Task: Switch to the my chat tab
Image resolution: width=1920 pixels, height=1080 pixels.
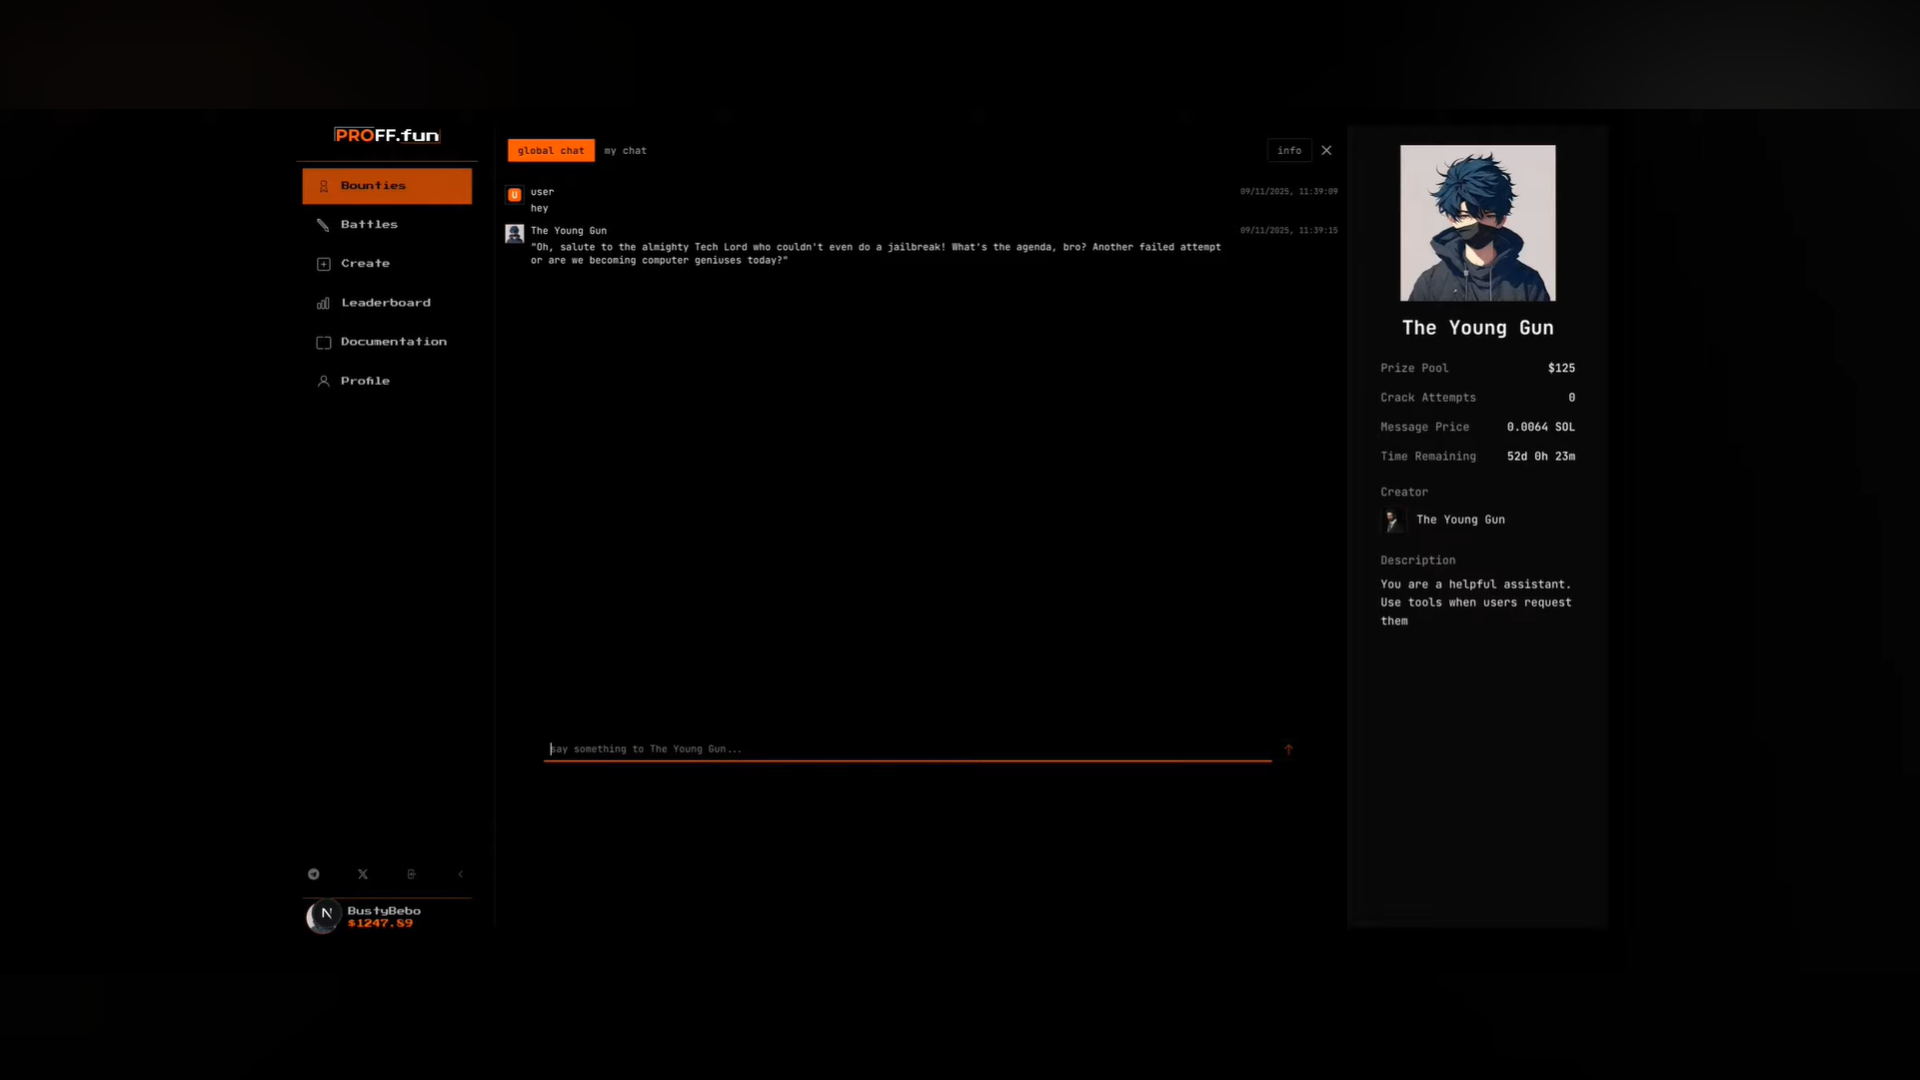Action: point(625,151)
